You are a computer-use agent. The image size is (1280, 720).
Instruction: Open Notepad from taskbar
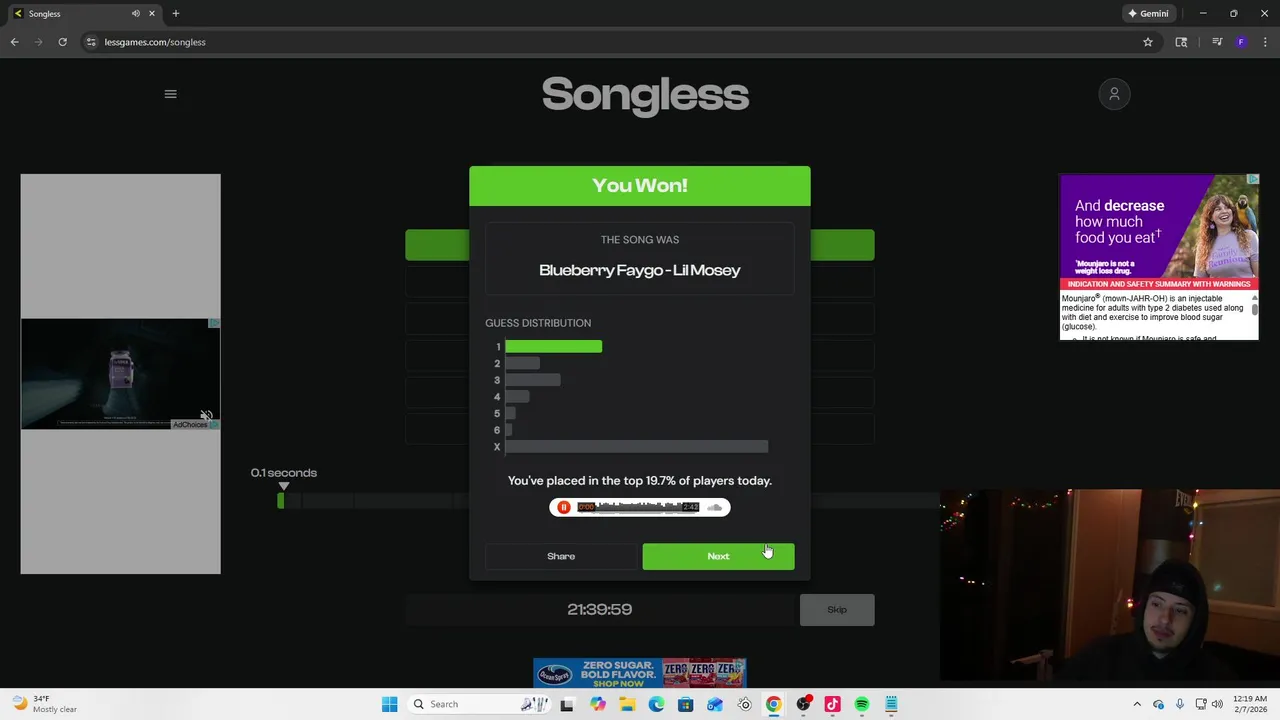point(891,704)
